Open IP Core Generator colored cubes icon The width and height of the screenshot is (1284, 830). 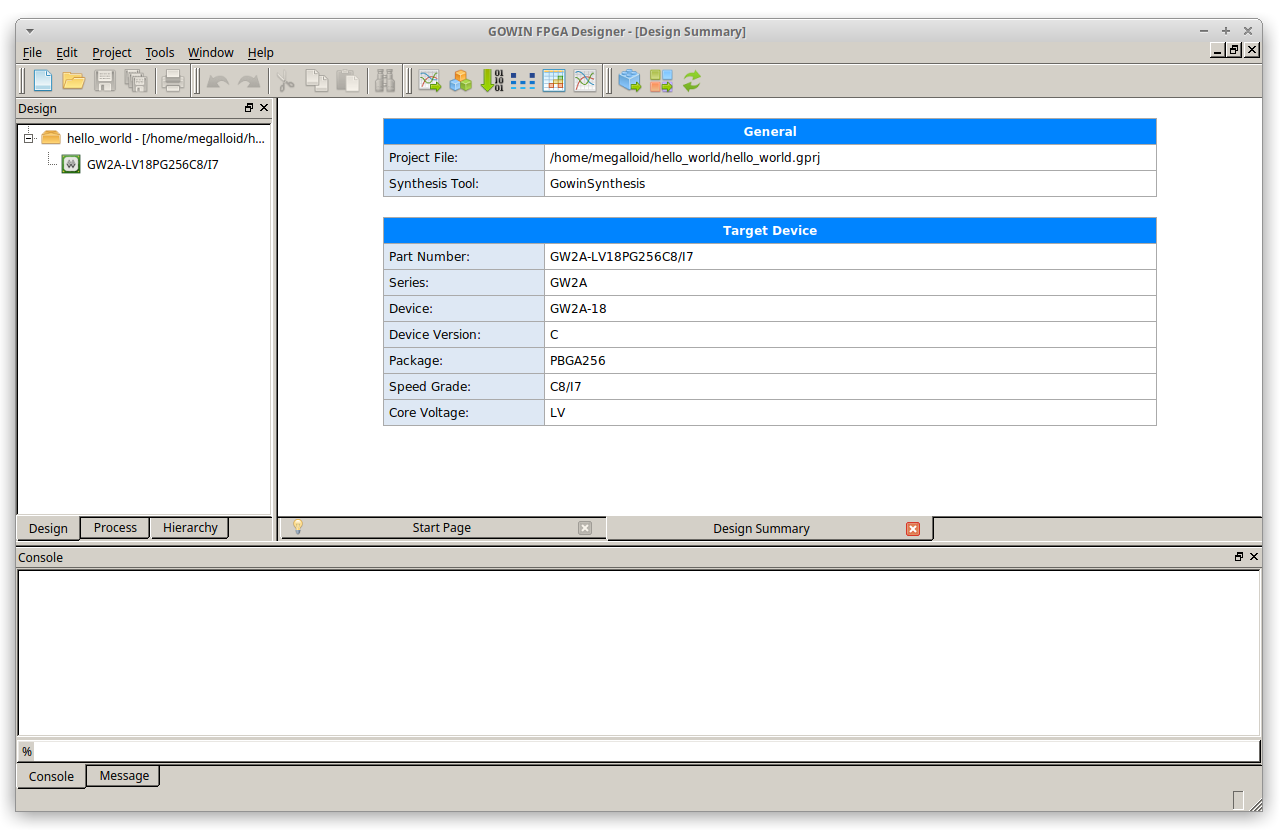point(461,81)
